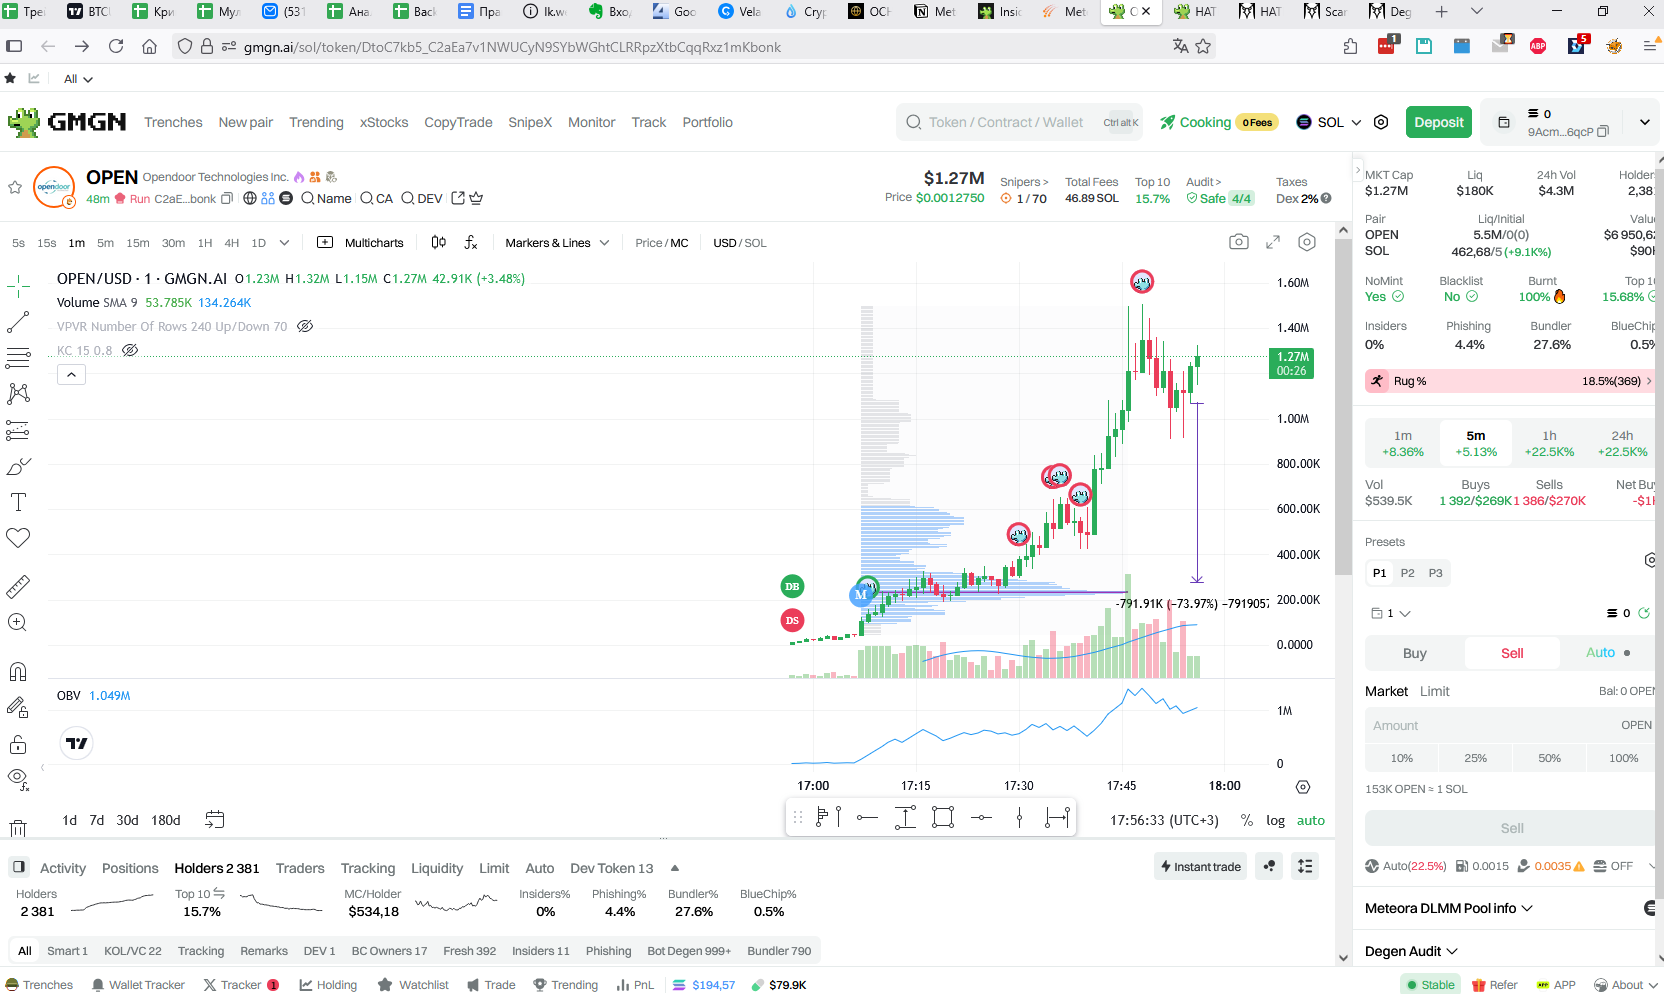Toggle auto scale on chart
Screen dimensions: 1664x994
(1311, 820)
